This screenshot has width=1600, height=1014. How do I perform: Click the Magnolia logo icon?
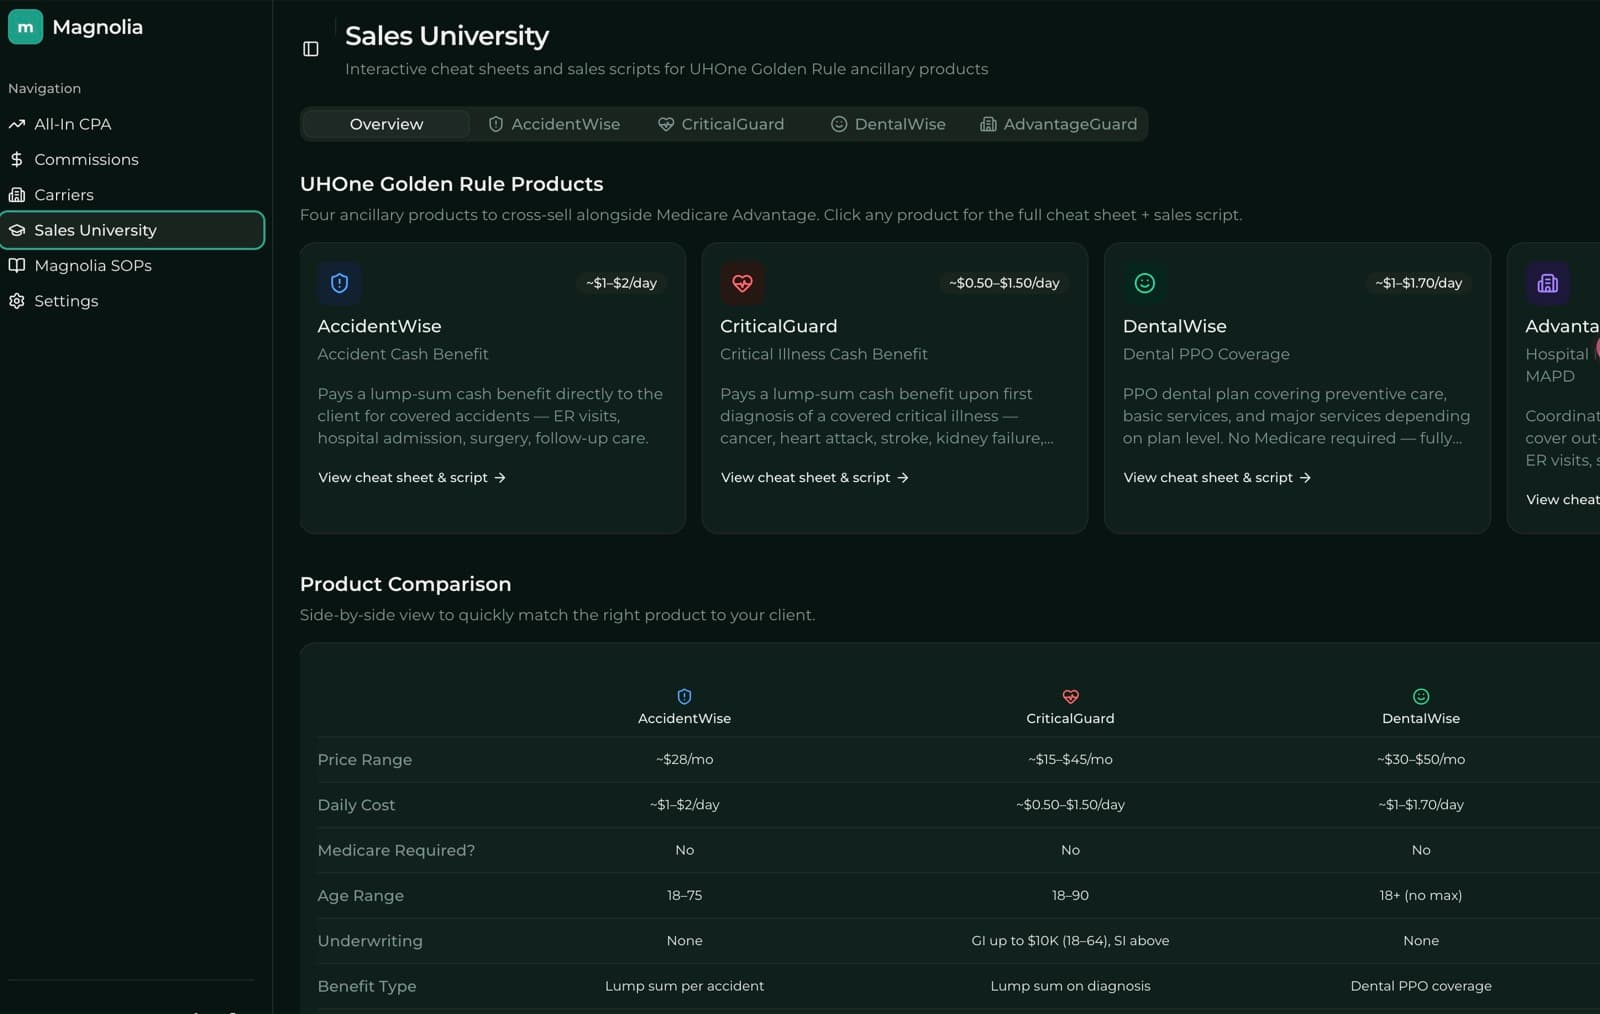(25, 27)
